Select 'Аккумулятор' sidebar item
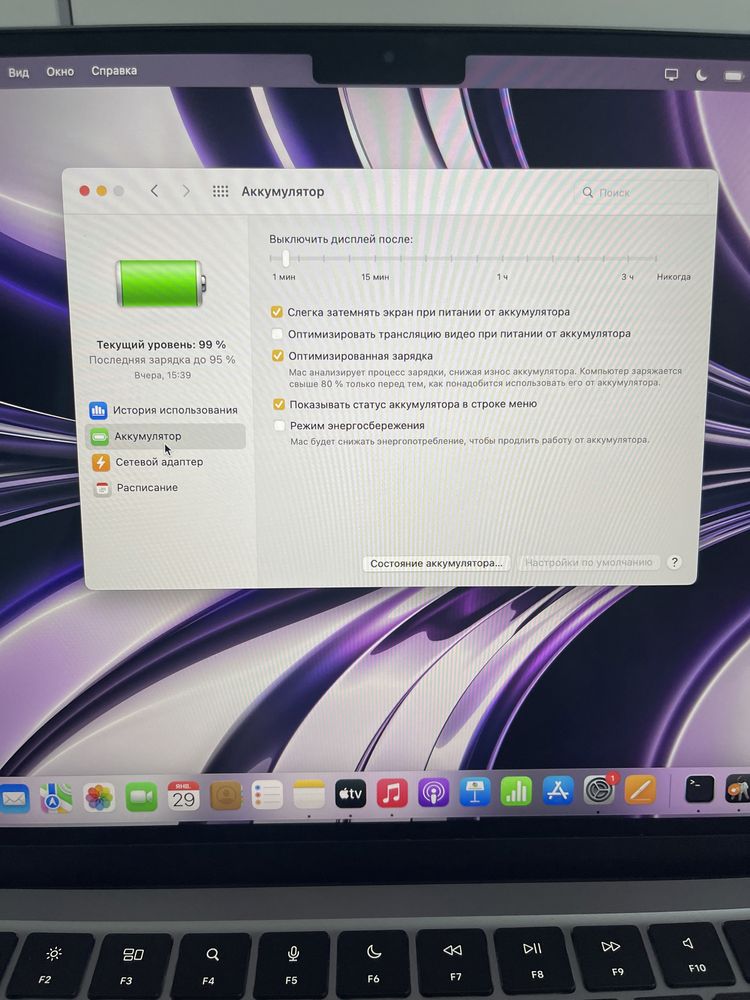Viewport: 750px width, 1000px height. click(x=165, y=436)
